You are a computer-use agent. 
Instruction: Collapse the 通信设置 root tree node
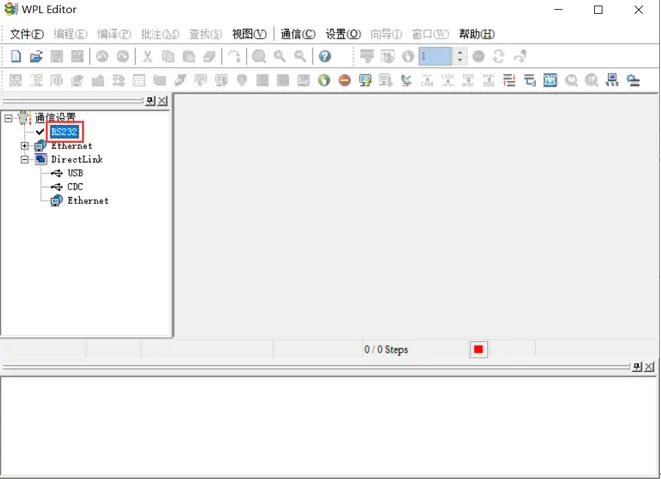point(8,118)
